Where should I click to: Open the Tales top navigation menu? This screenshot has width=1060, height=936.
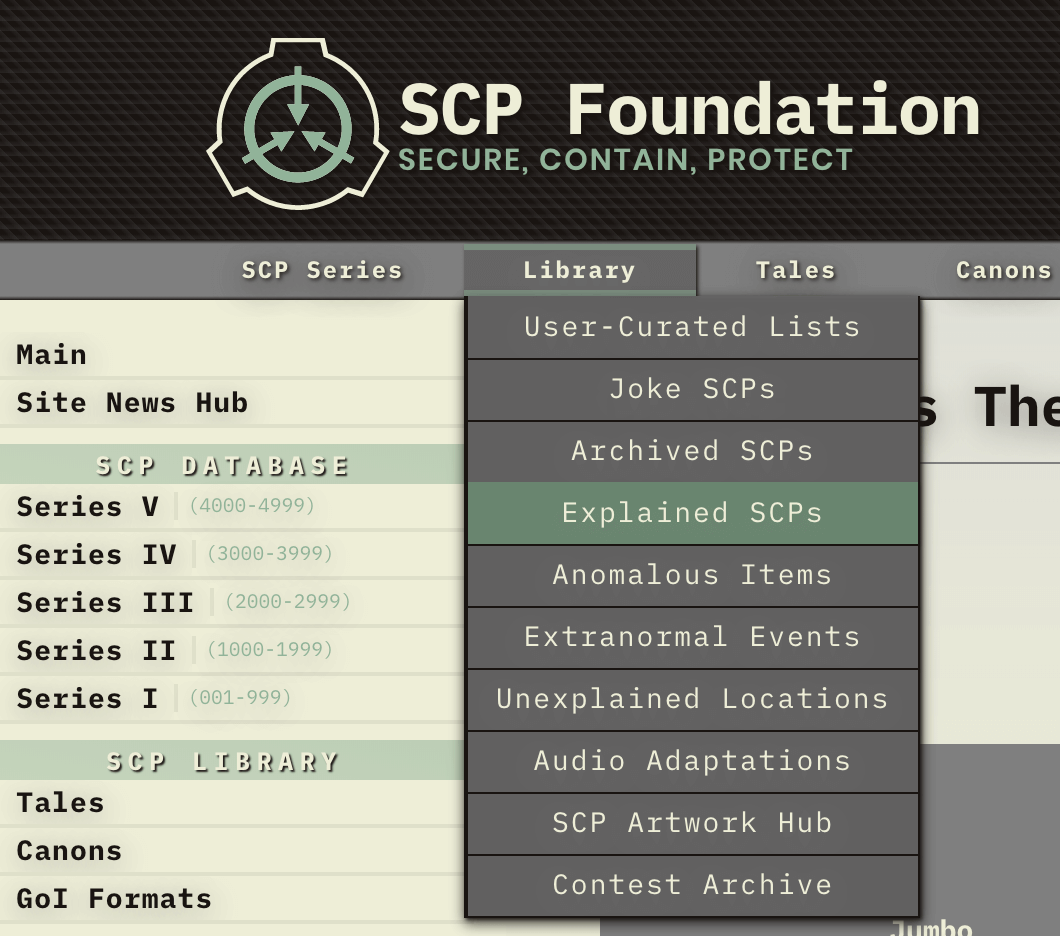click(x=795, y=270)
